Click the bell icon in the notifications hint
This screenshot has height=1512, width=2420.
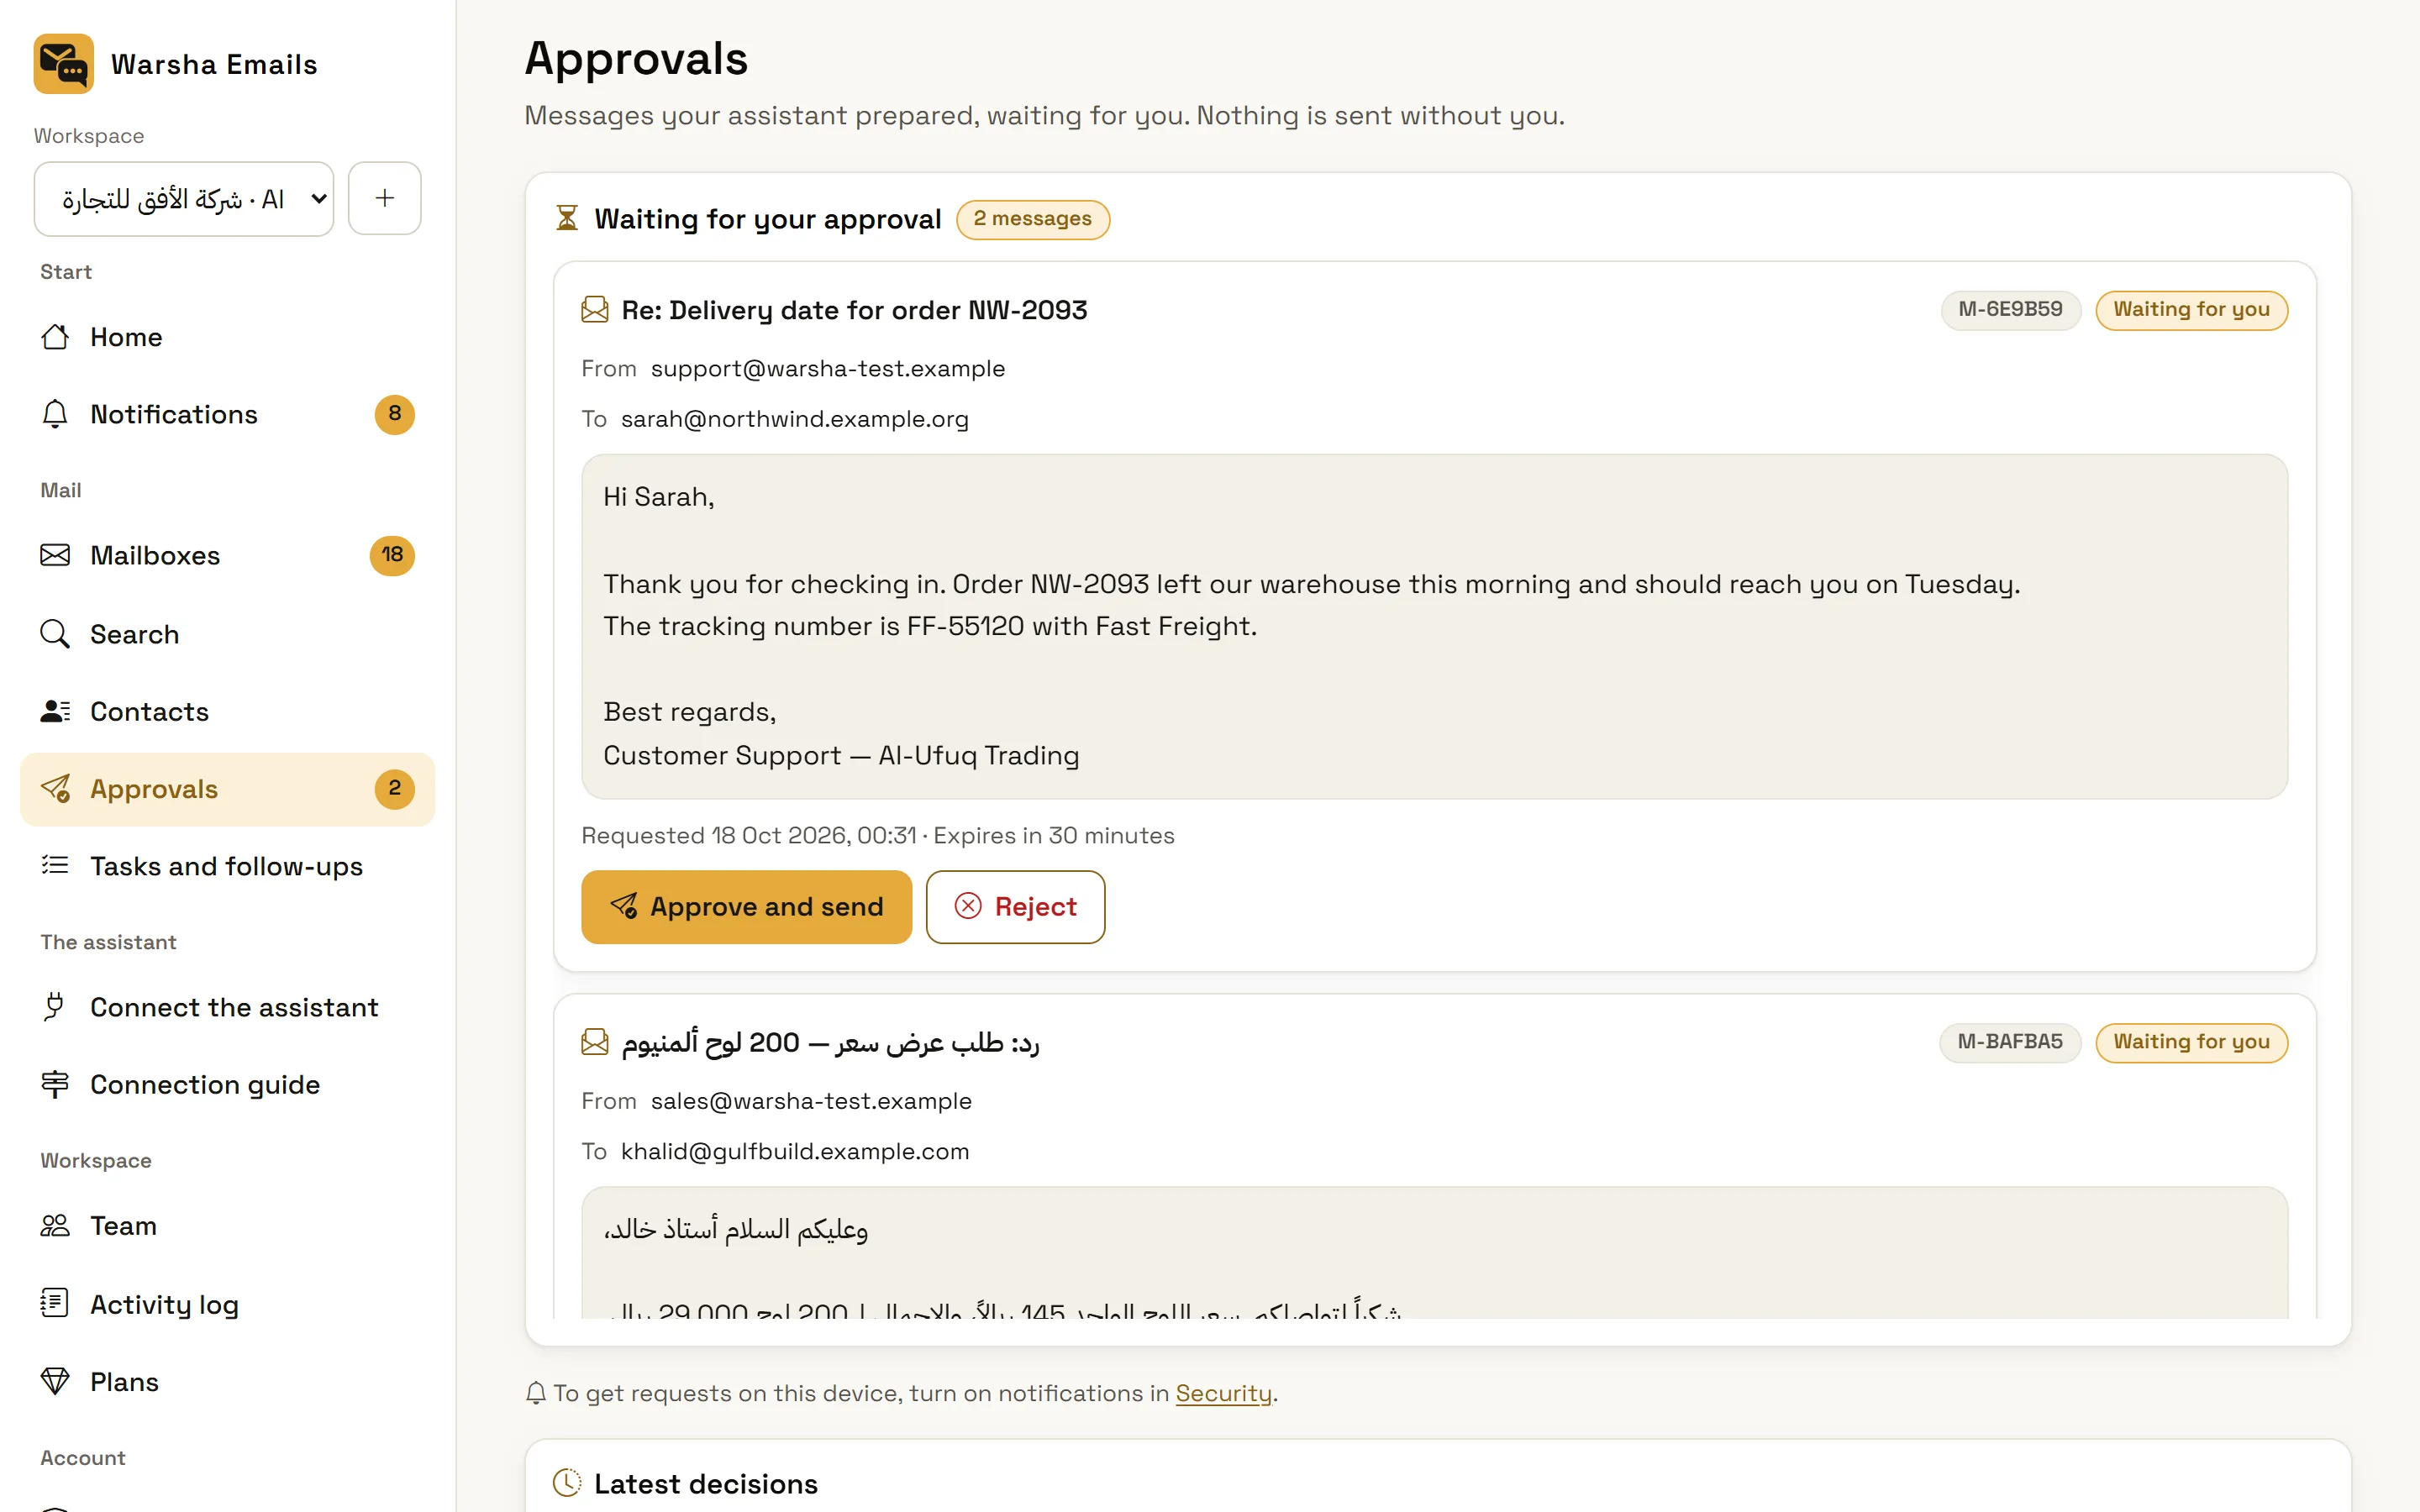pyautogui.click(x=536, y=1393)
